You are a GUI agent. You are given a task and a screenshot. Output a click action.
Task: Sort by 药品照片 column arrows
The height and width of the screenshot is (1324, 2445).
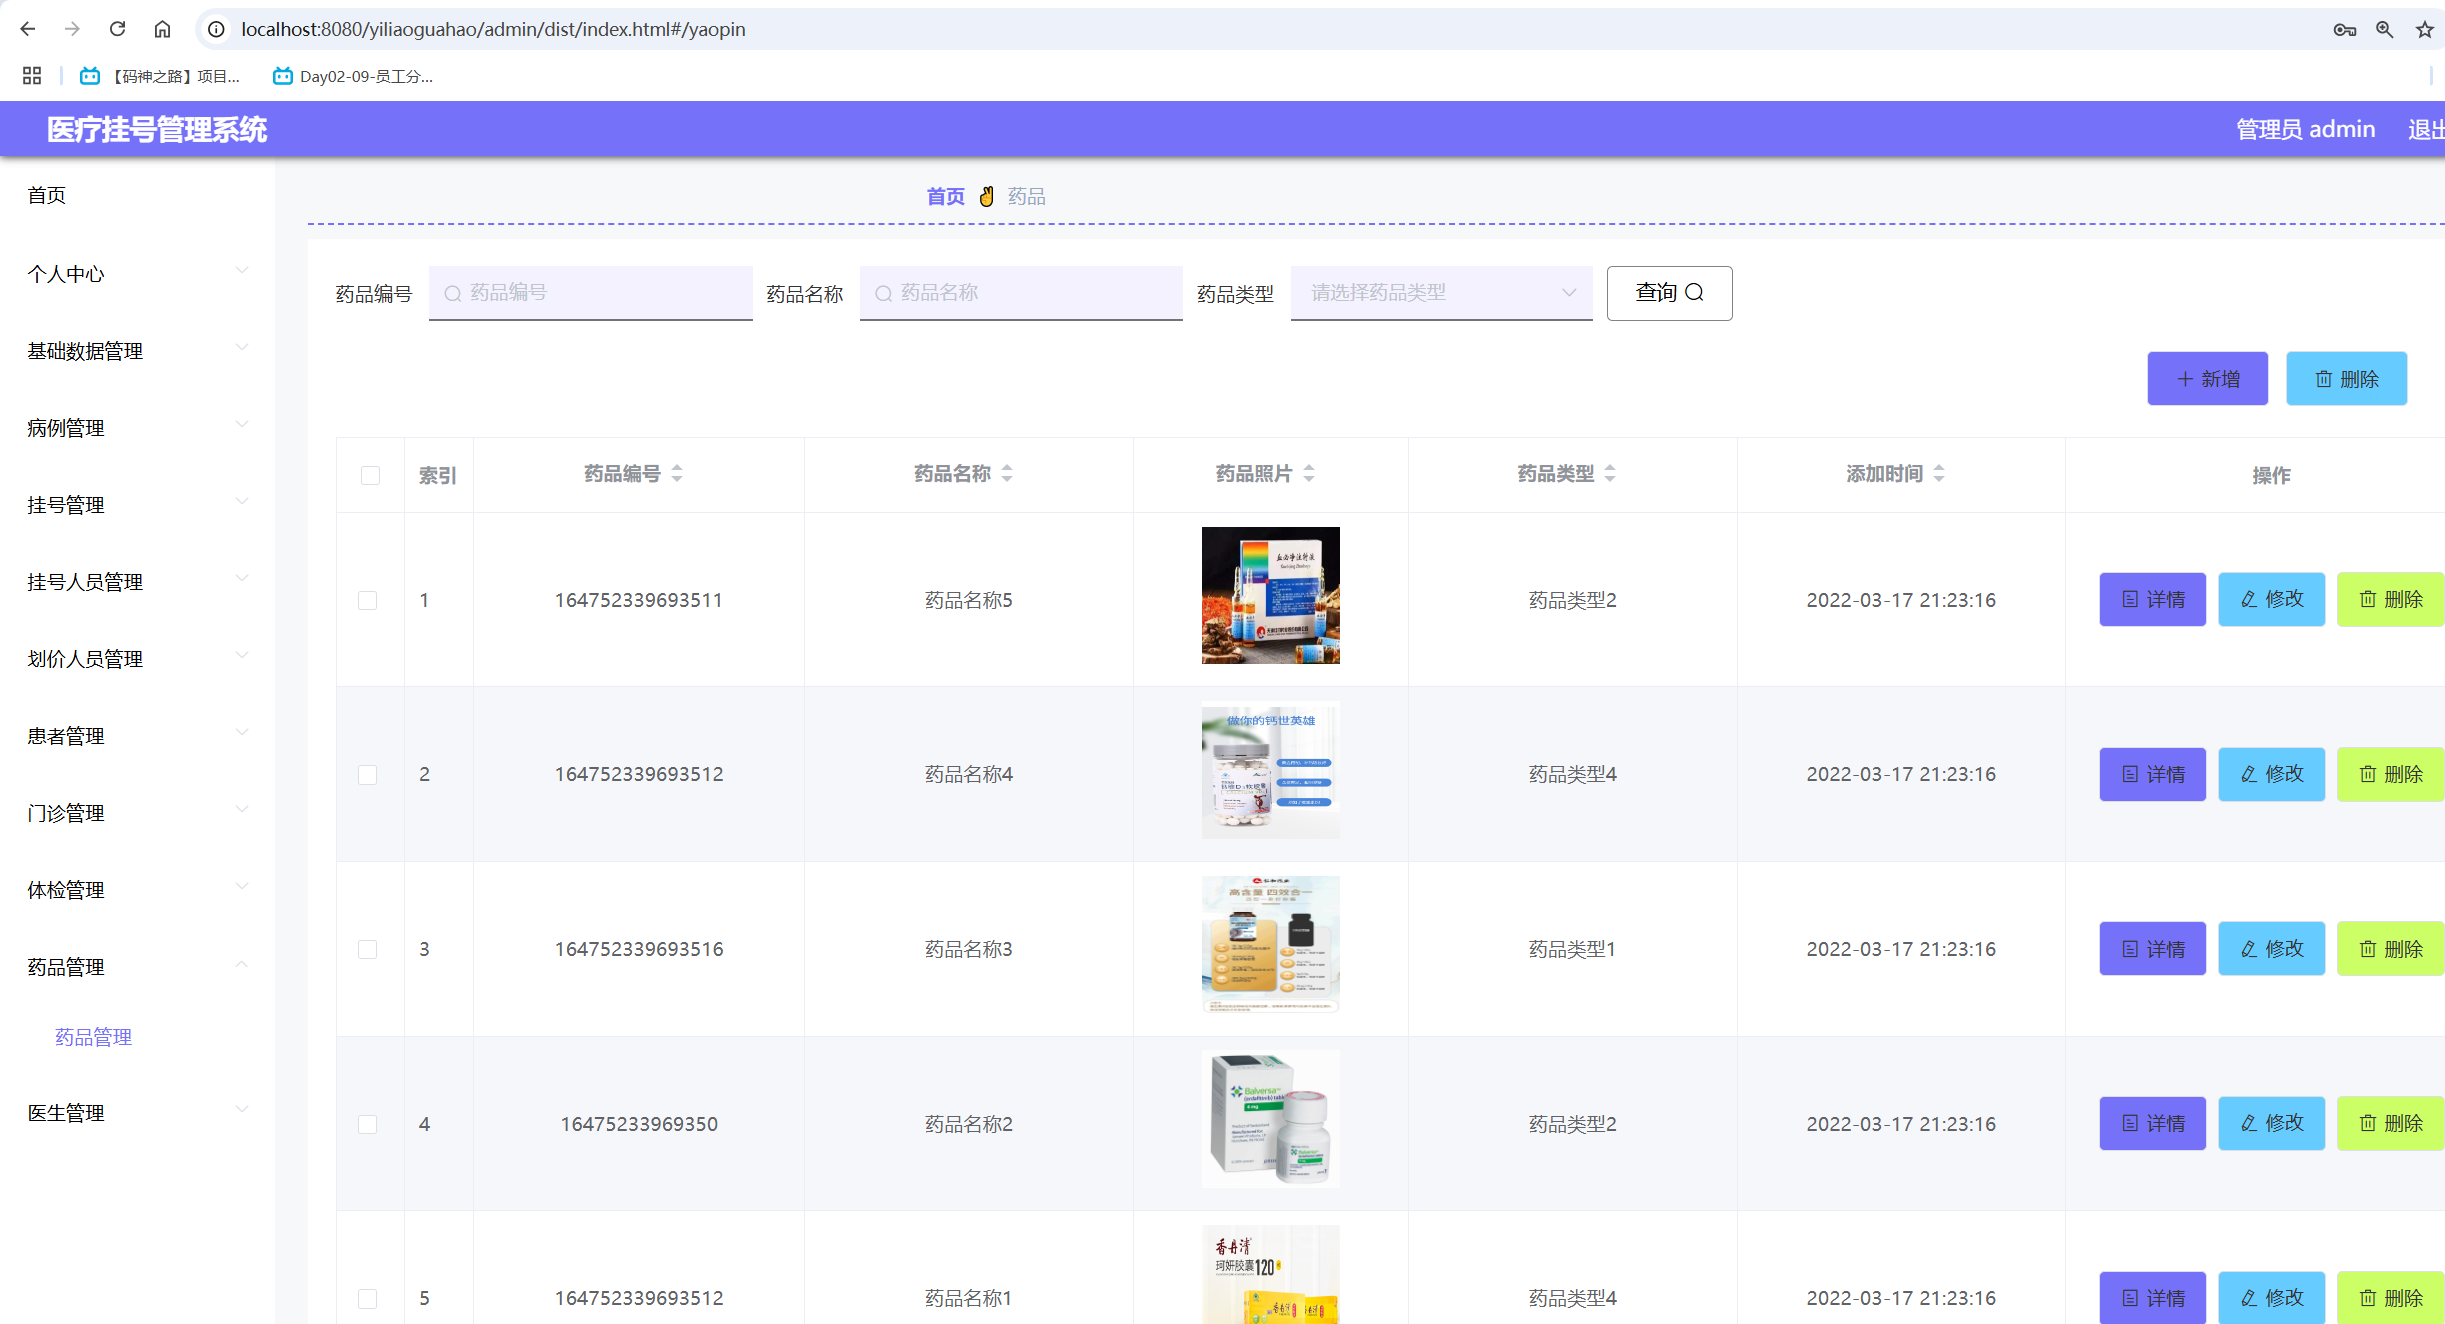click(1309, 473)
